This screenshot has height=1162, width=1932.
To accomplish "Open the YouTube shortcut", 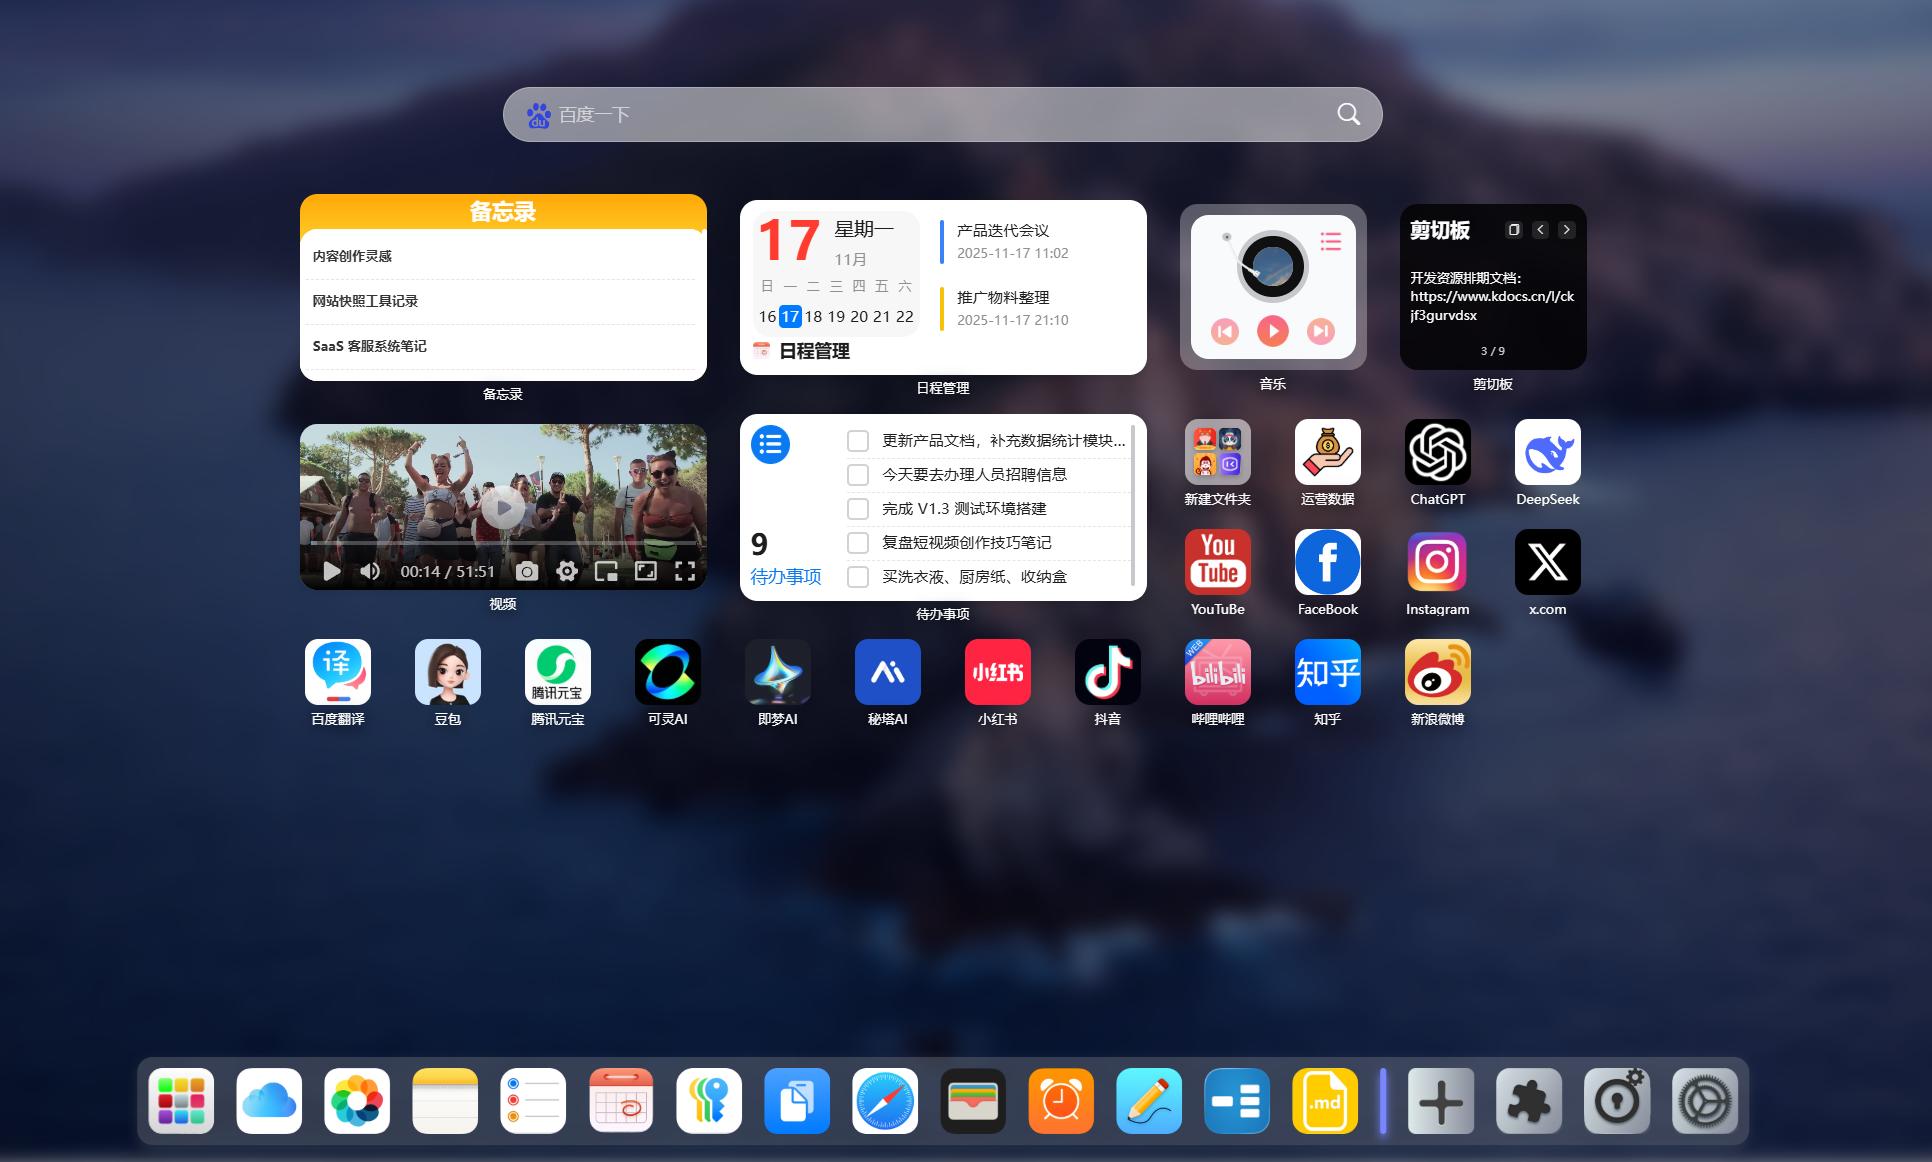I will pyautogui.click(x=1217, y=562).
